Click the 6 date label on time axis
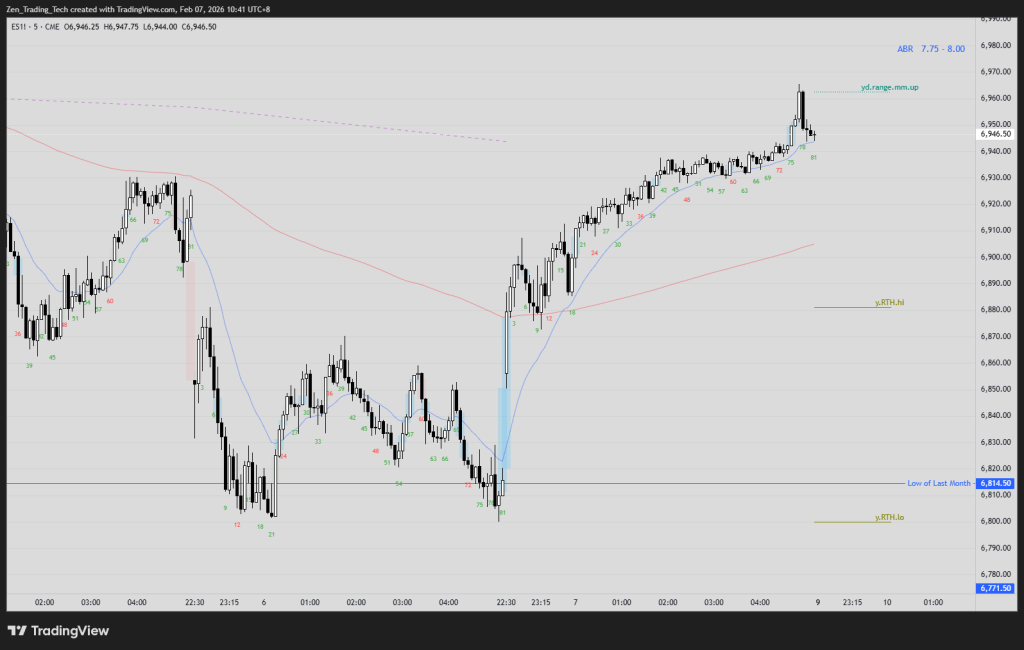This screenshot has height=650, width=1024. coord(264,603)
